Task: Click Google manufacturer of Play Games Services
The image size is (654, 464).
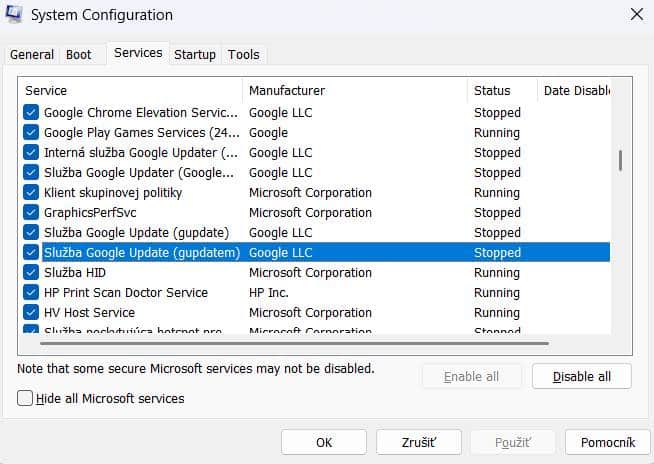Action: point(268,133)
